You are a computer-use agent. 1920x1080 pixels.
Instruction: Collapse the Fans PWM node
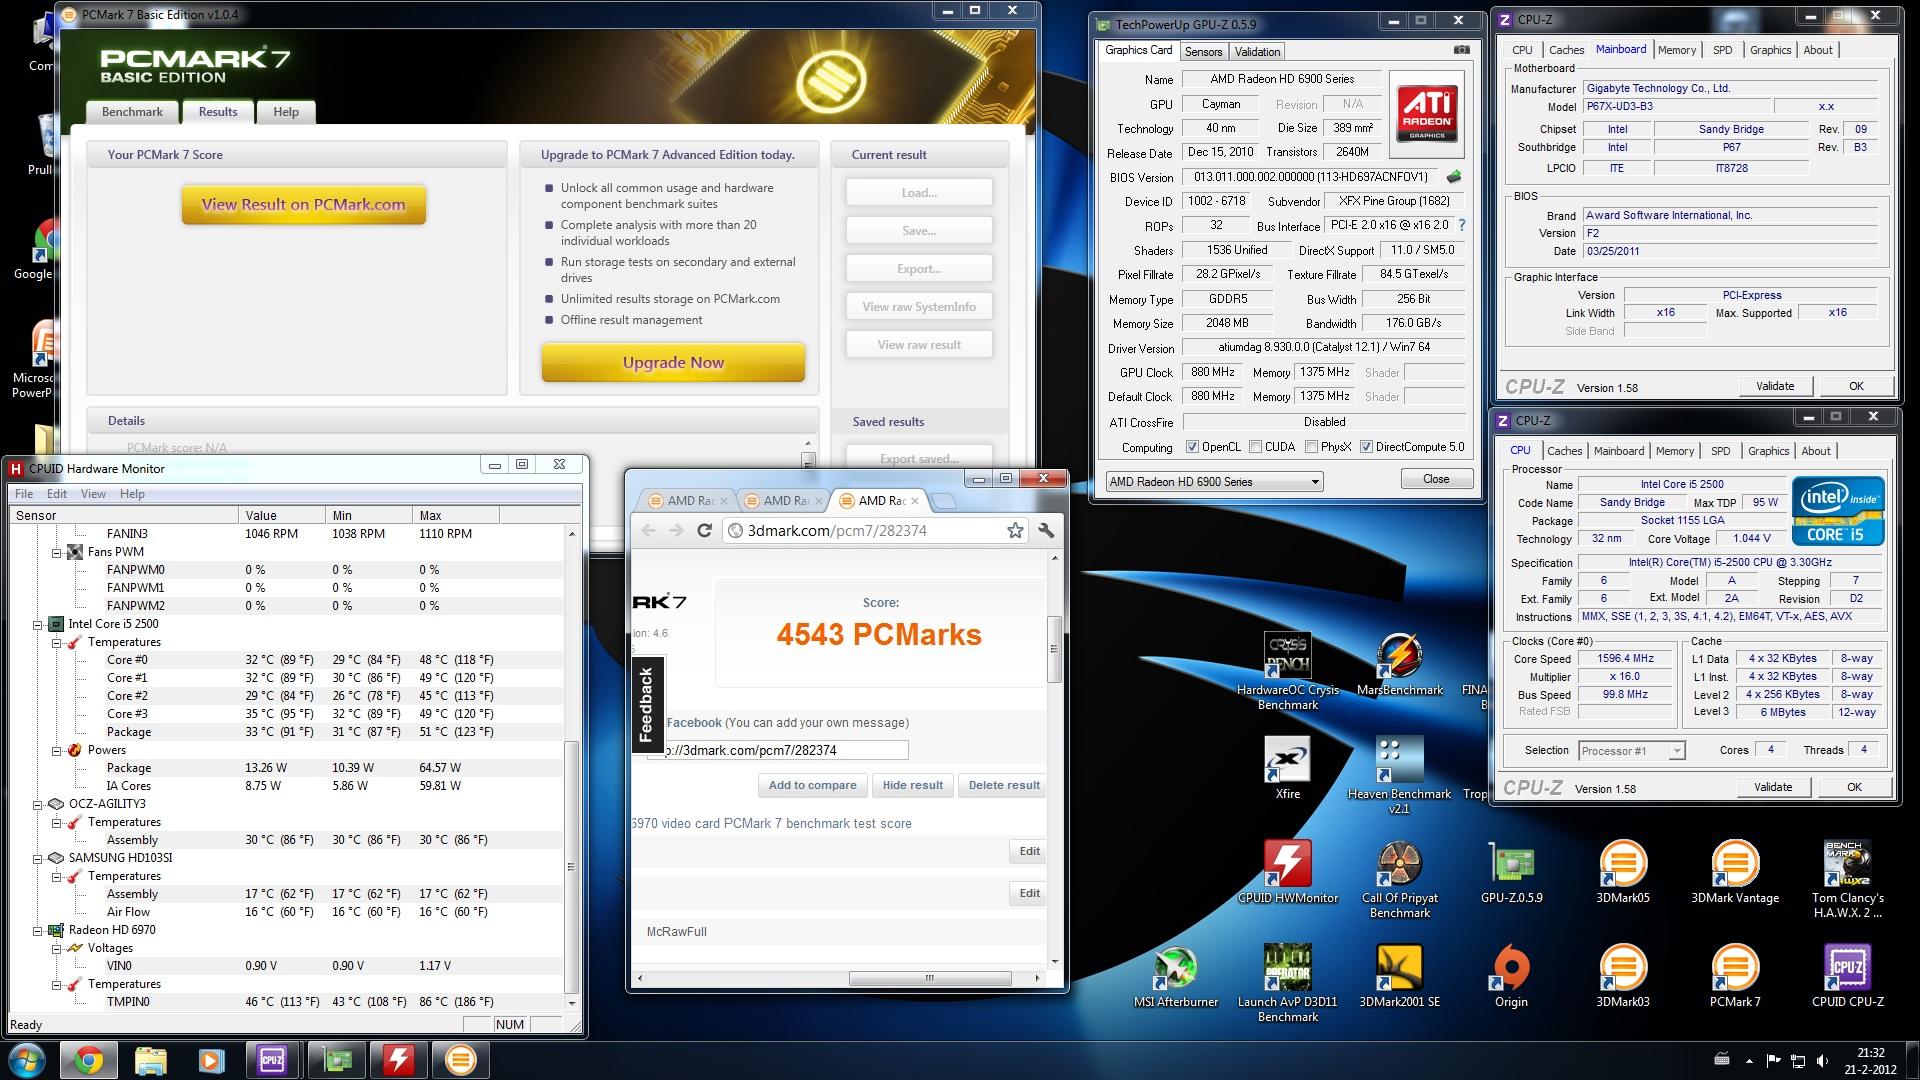tap(57, 552)
